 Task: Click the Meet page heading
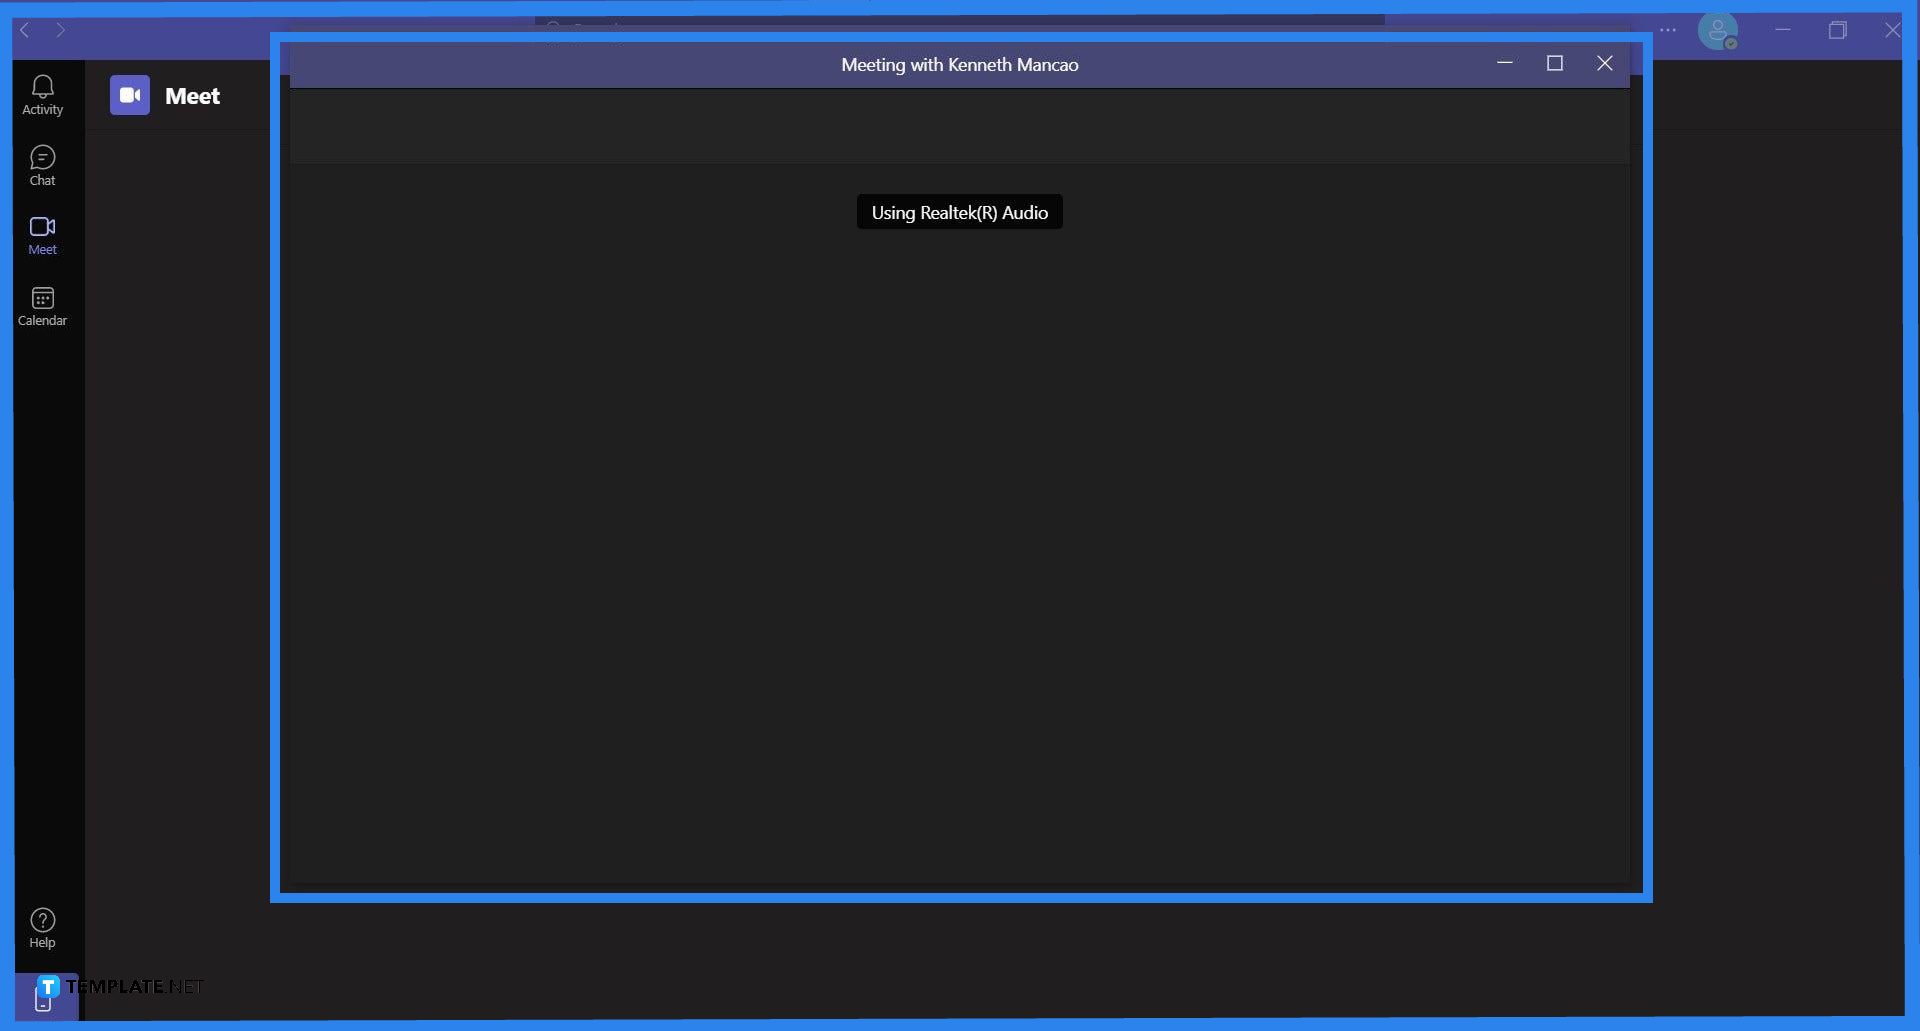[x=192, y=96]
